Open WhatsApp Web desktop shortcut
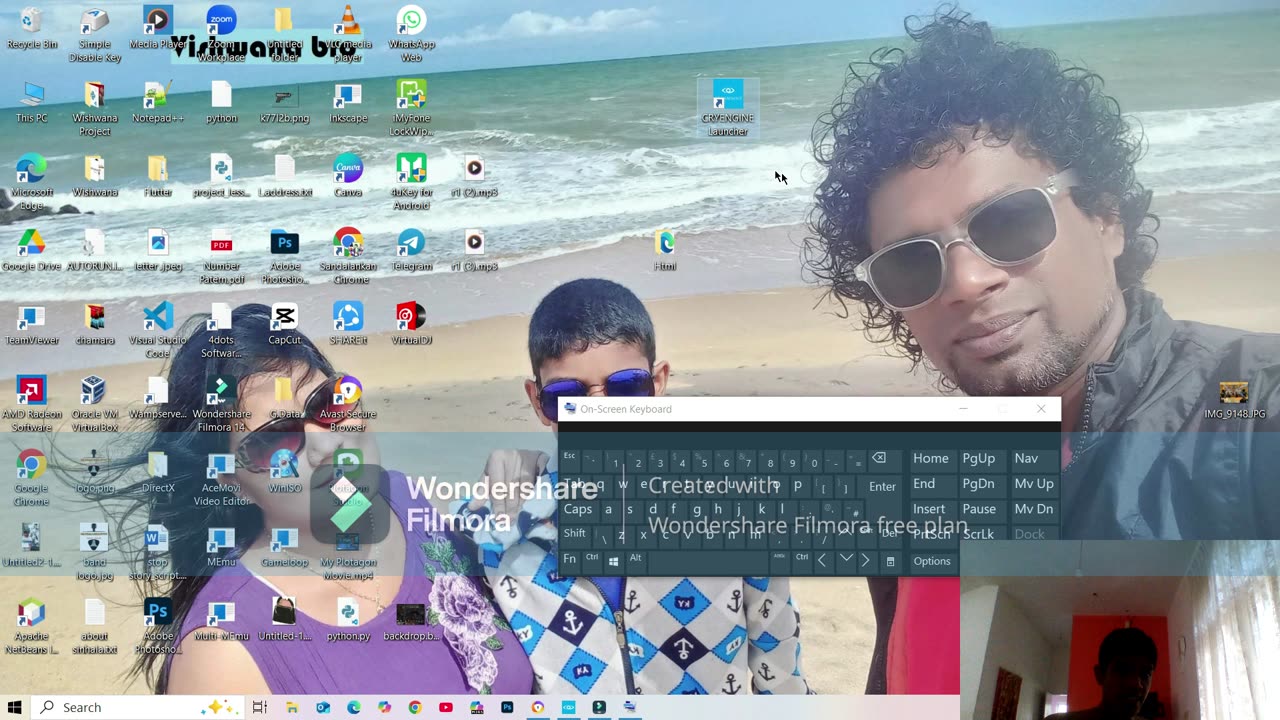Image resolution: width=1280 pixels, height=720 pixels. coord(411,34)
